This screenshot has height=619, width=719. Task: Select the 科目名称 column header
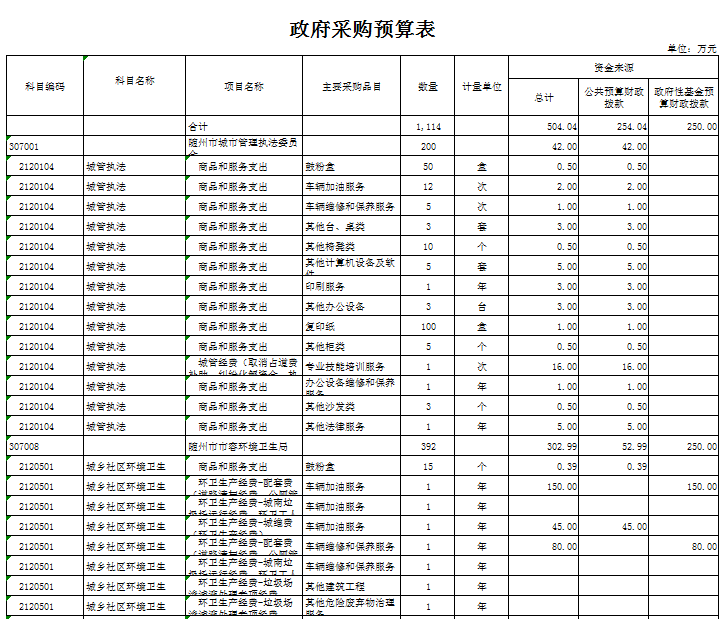pos(134,80)
